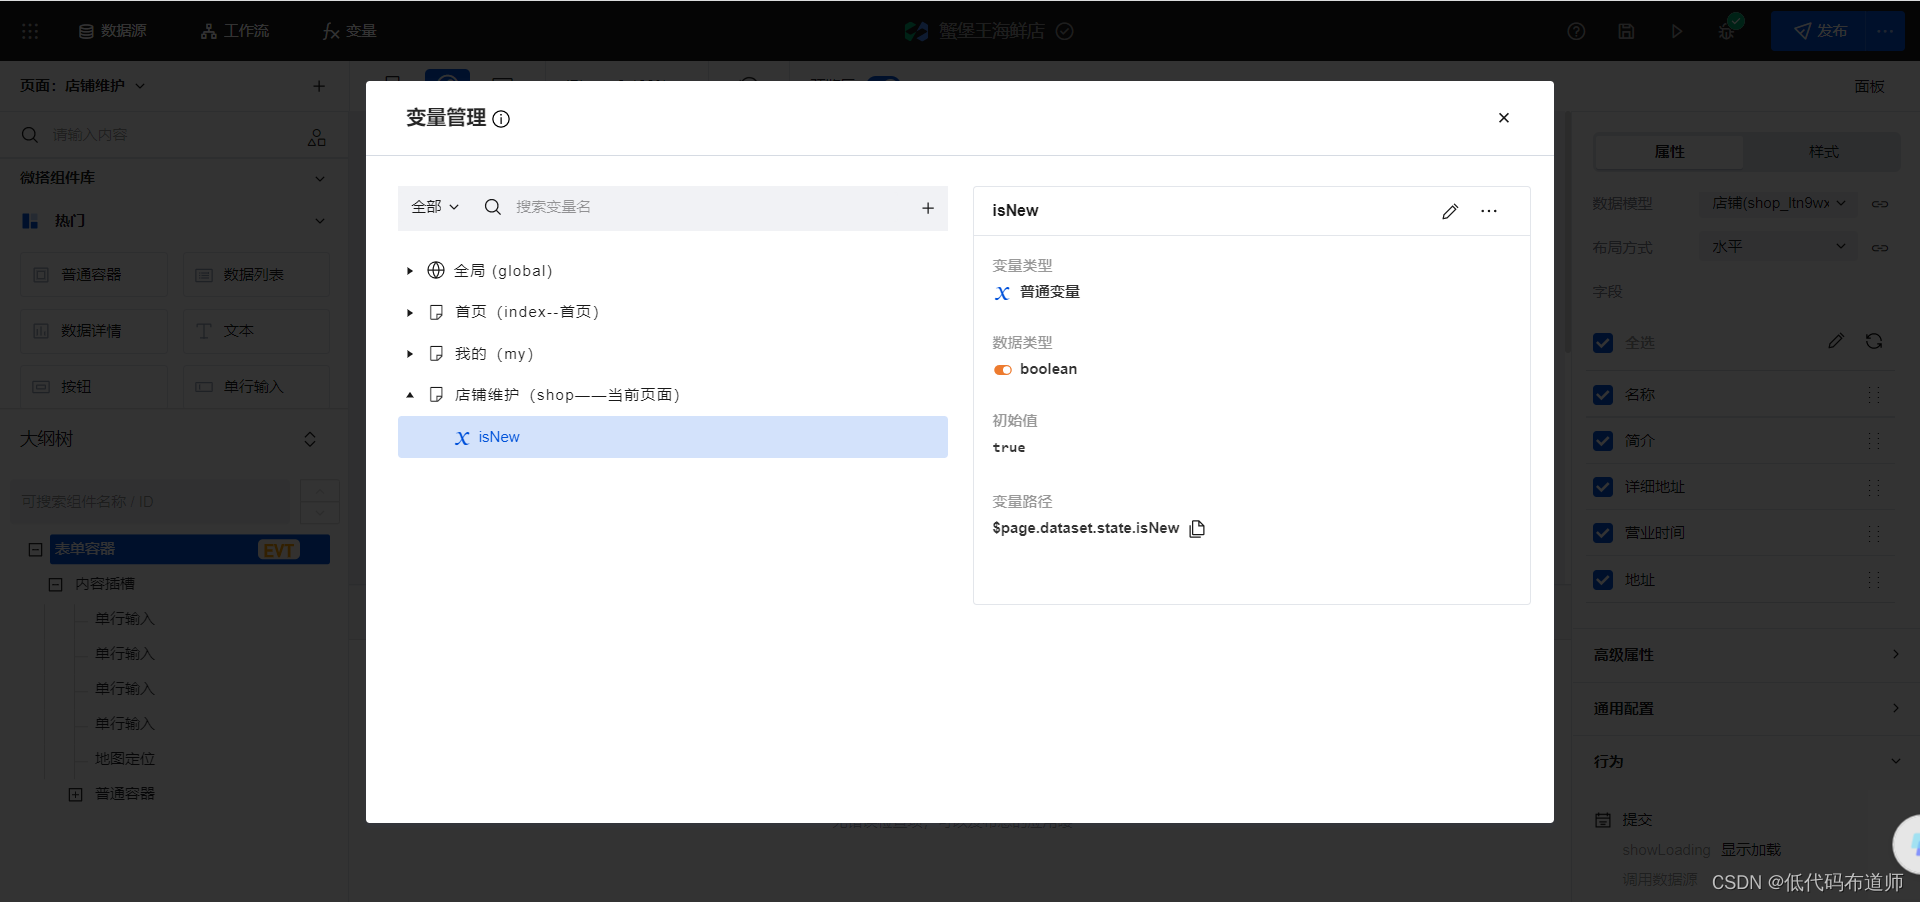This screenshot has width=1920, height=902.
Task: Select the 表单容器 outline node
Action: 188,549
